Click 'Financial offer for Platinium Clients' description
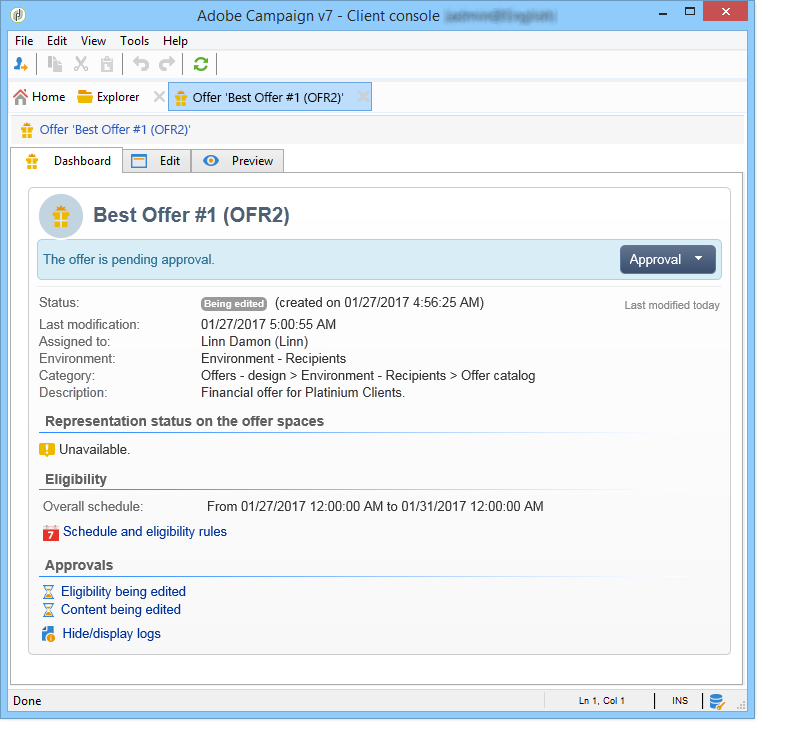 click(x=303, y=393)
